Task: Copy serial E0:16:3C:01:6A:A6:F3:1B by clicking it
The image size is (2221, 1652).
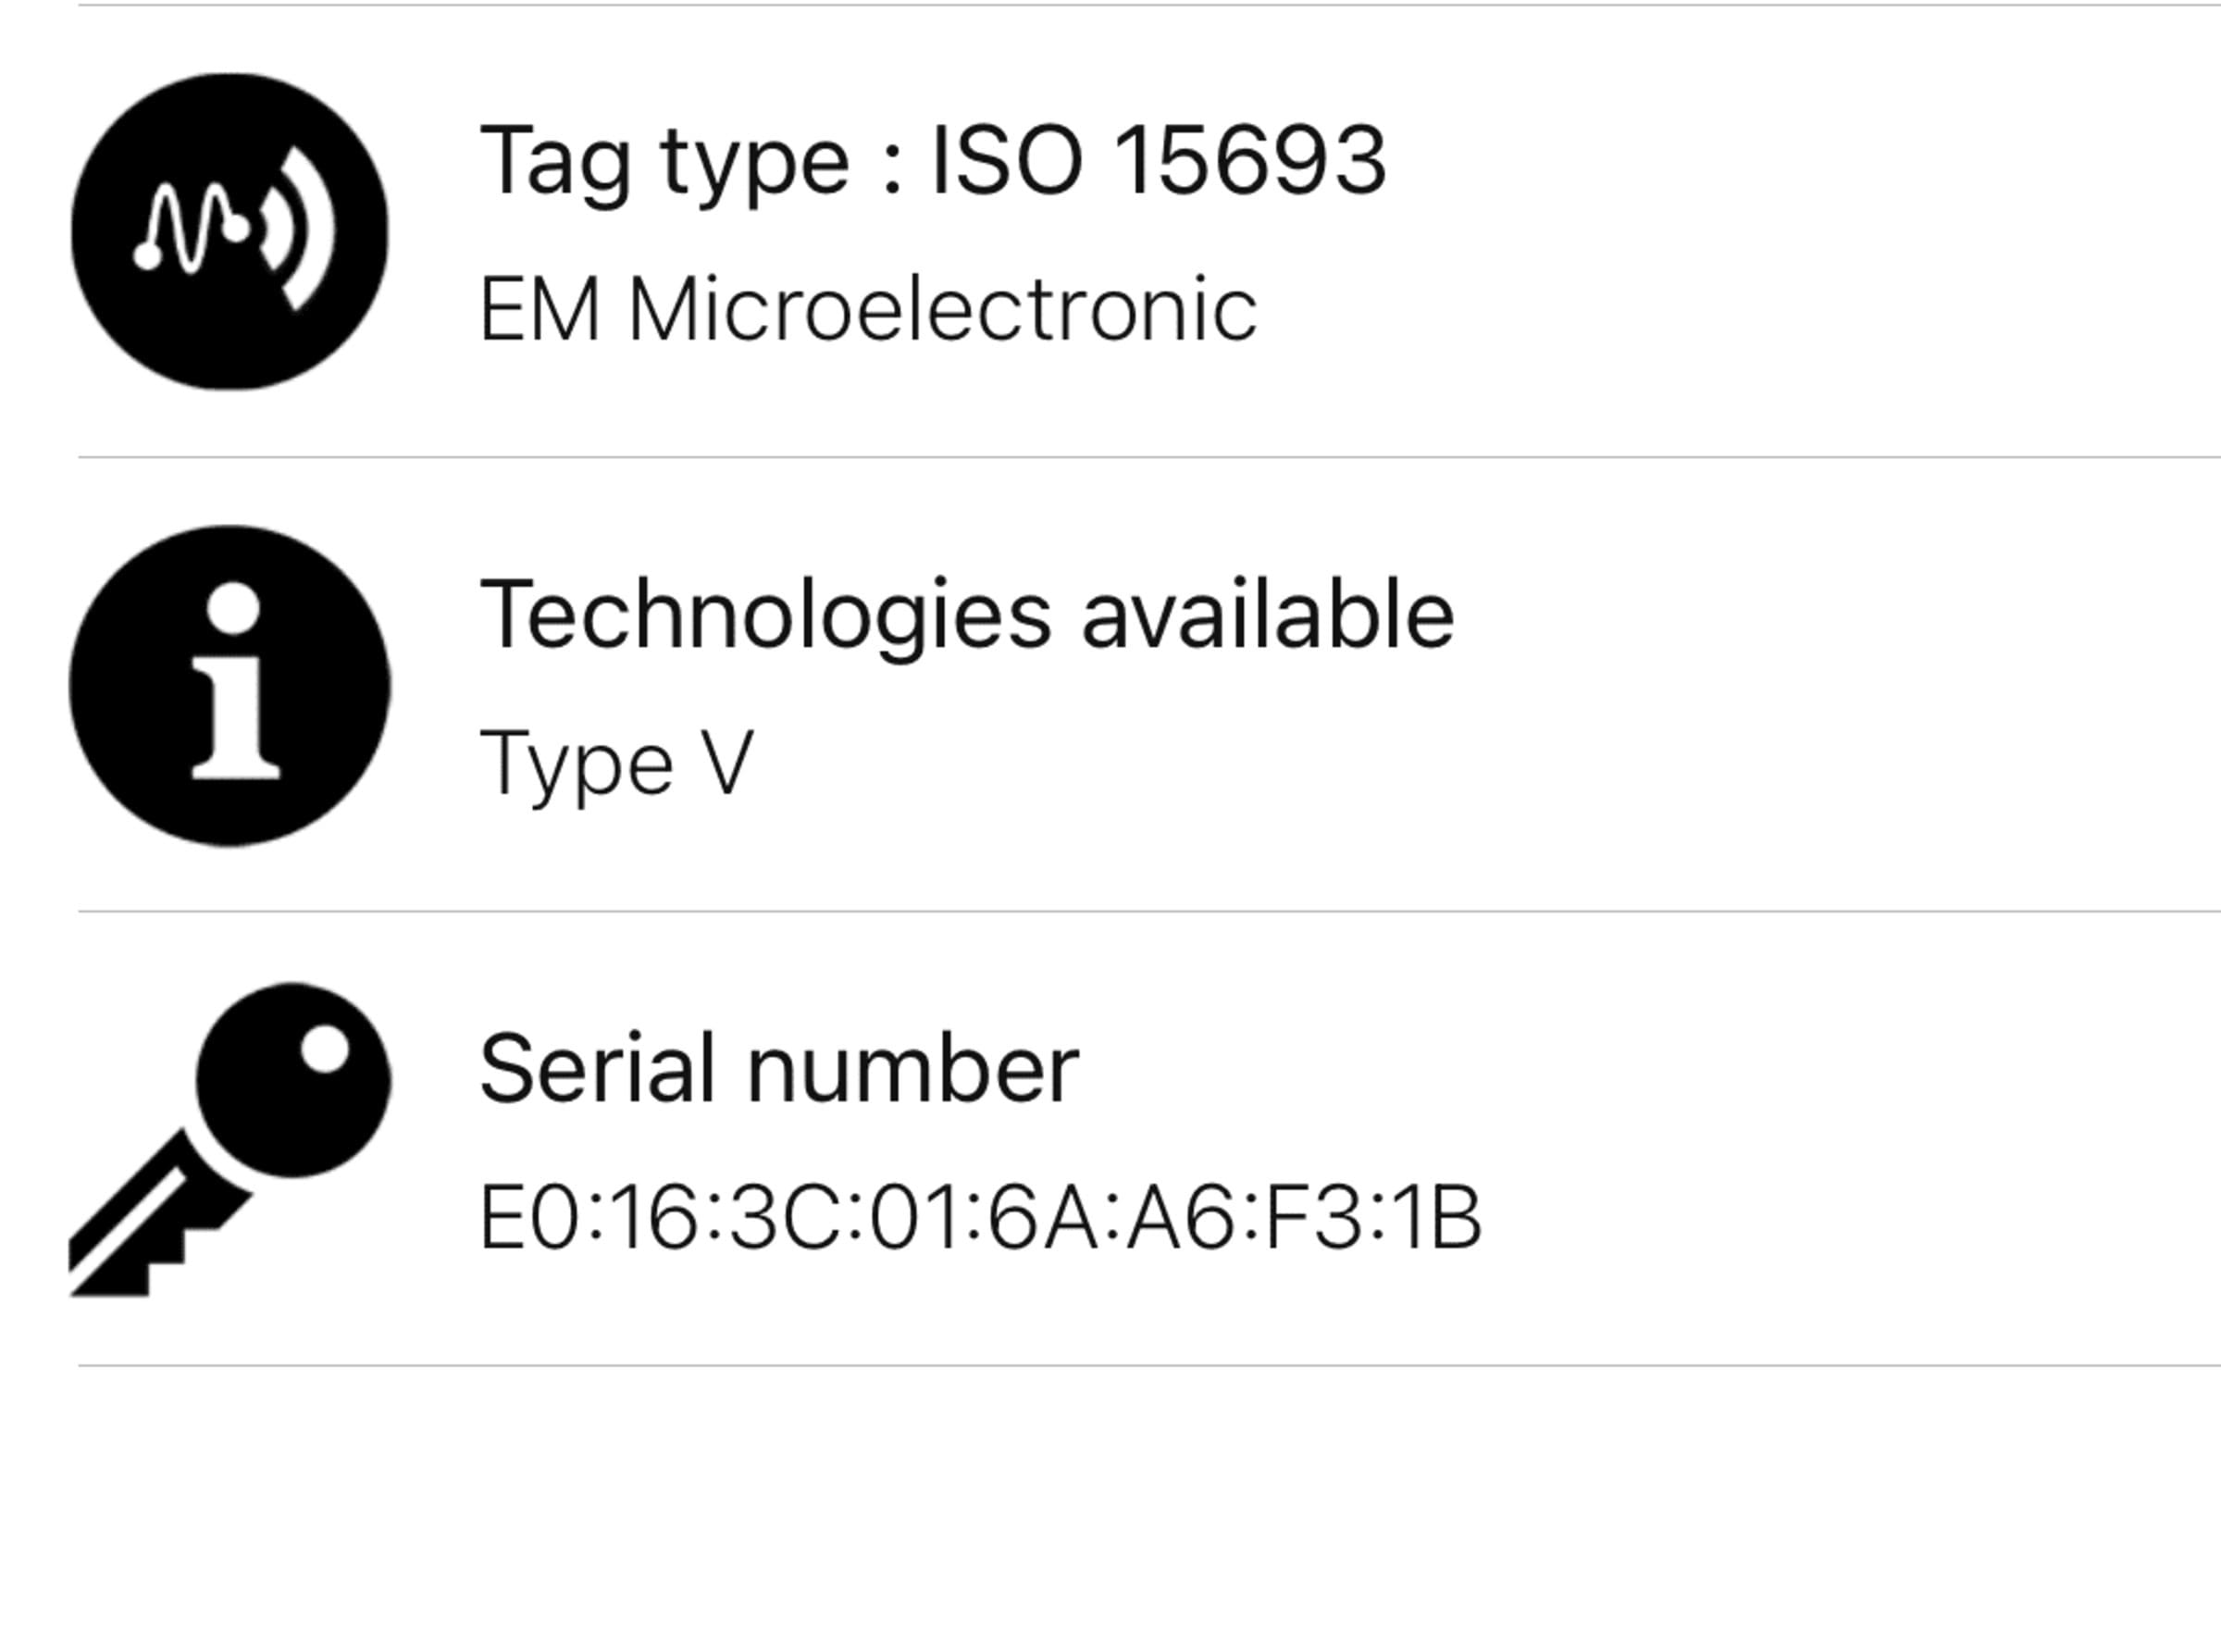Action: pyautogui.click(x=981, y=1218)
